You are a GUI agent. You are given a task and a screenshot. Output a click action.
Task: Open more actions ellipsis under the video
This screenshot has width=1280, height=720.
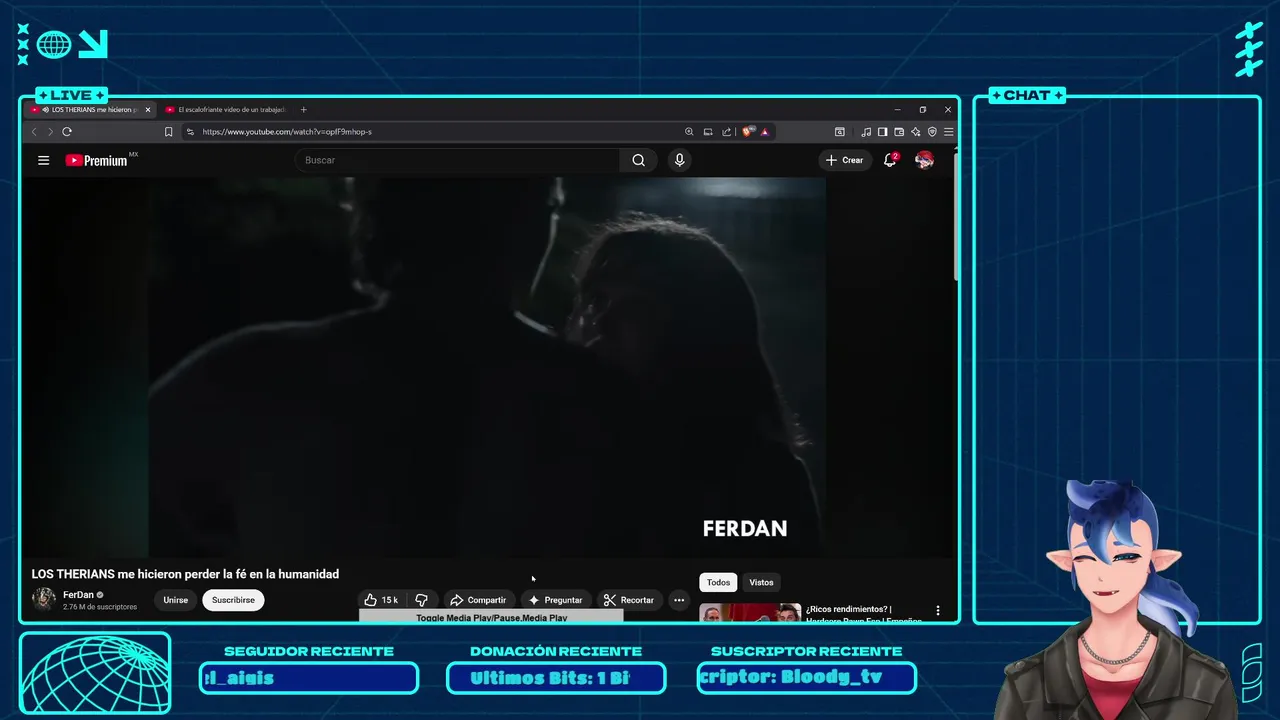tap(679, 600)
